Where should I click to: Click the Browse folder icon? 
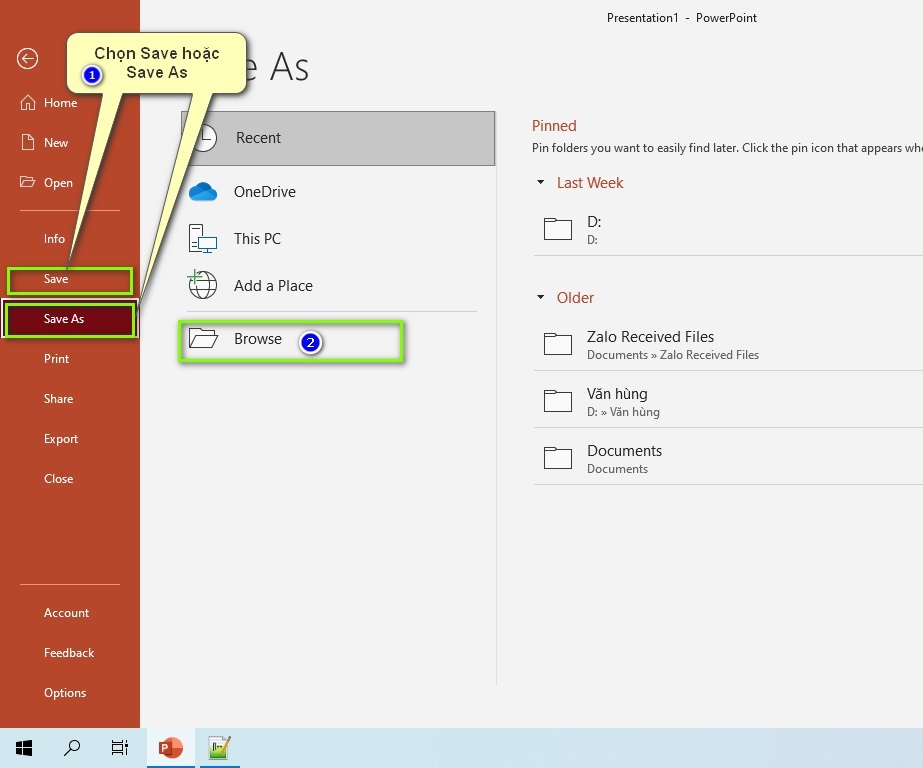tap(203, 338)
